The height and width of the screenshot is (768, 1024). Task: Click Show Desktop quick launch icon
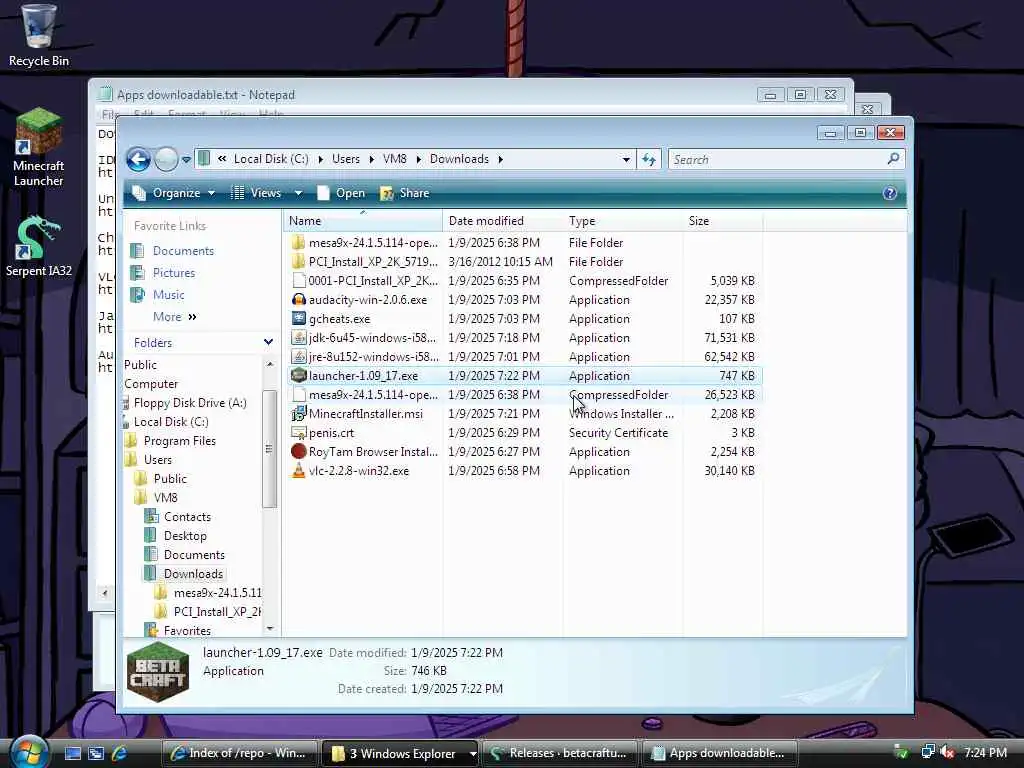coord(73,754)
